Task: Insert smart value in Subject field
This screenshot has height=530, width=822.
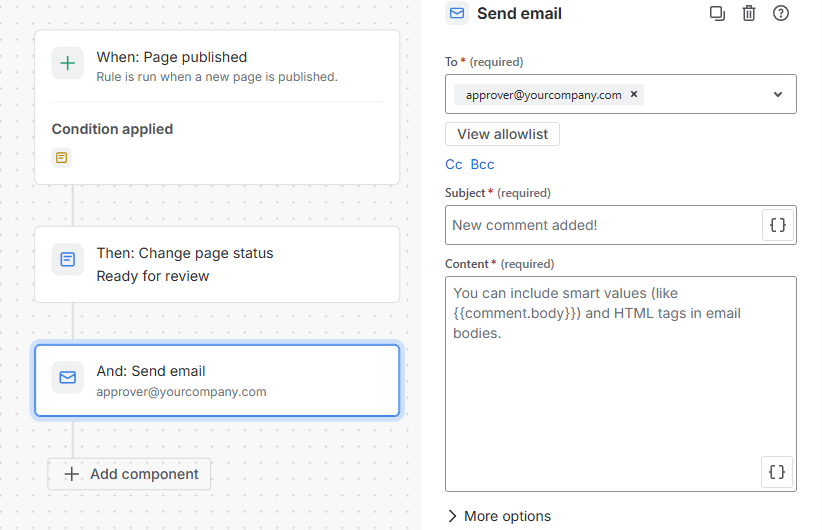Action: click(x=777, y=225)
